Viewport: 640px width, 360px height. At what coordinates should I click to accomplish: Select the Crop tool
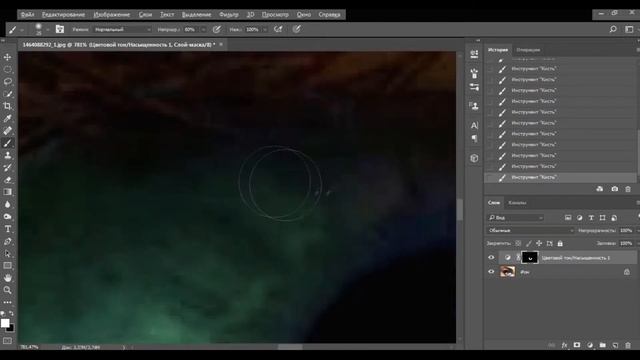[x=7, y=106]
